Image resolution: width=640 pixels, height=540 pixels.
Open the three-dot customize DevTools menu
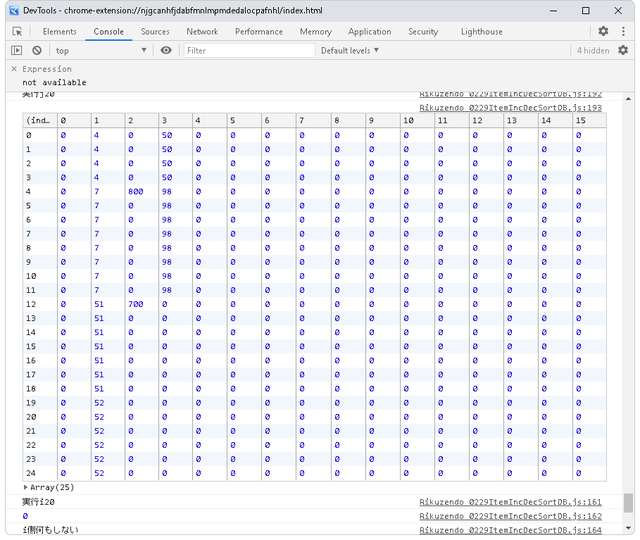point(623,31)
